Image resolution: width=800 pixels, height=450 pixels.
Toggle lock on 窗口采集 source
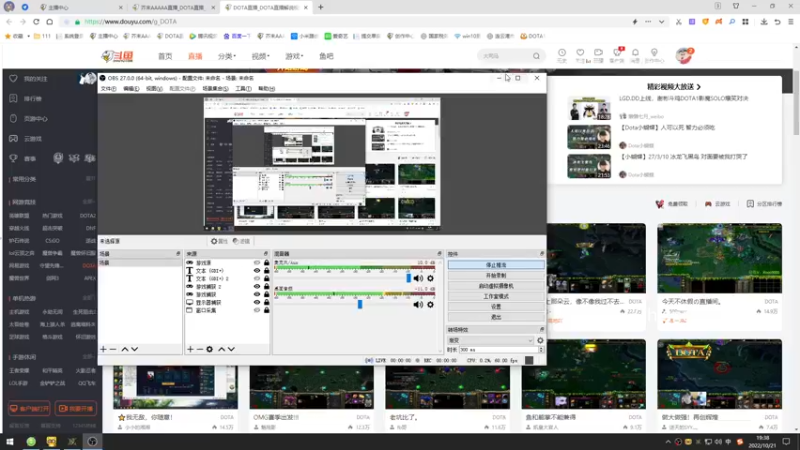266,310
